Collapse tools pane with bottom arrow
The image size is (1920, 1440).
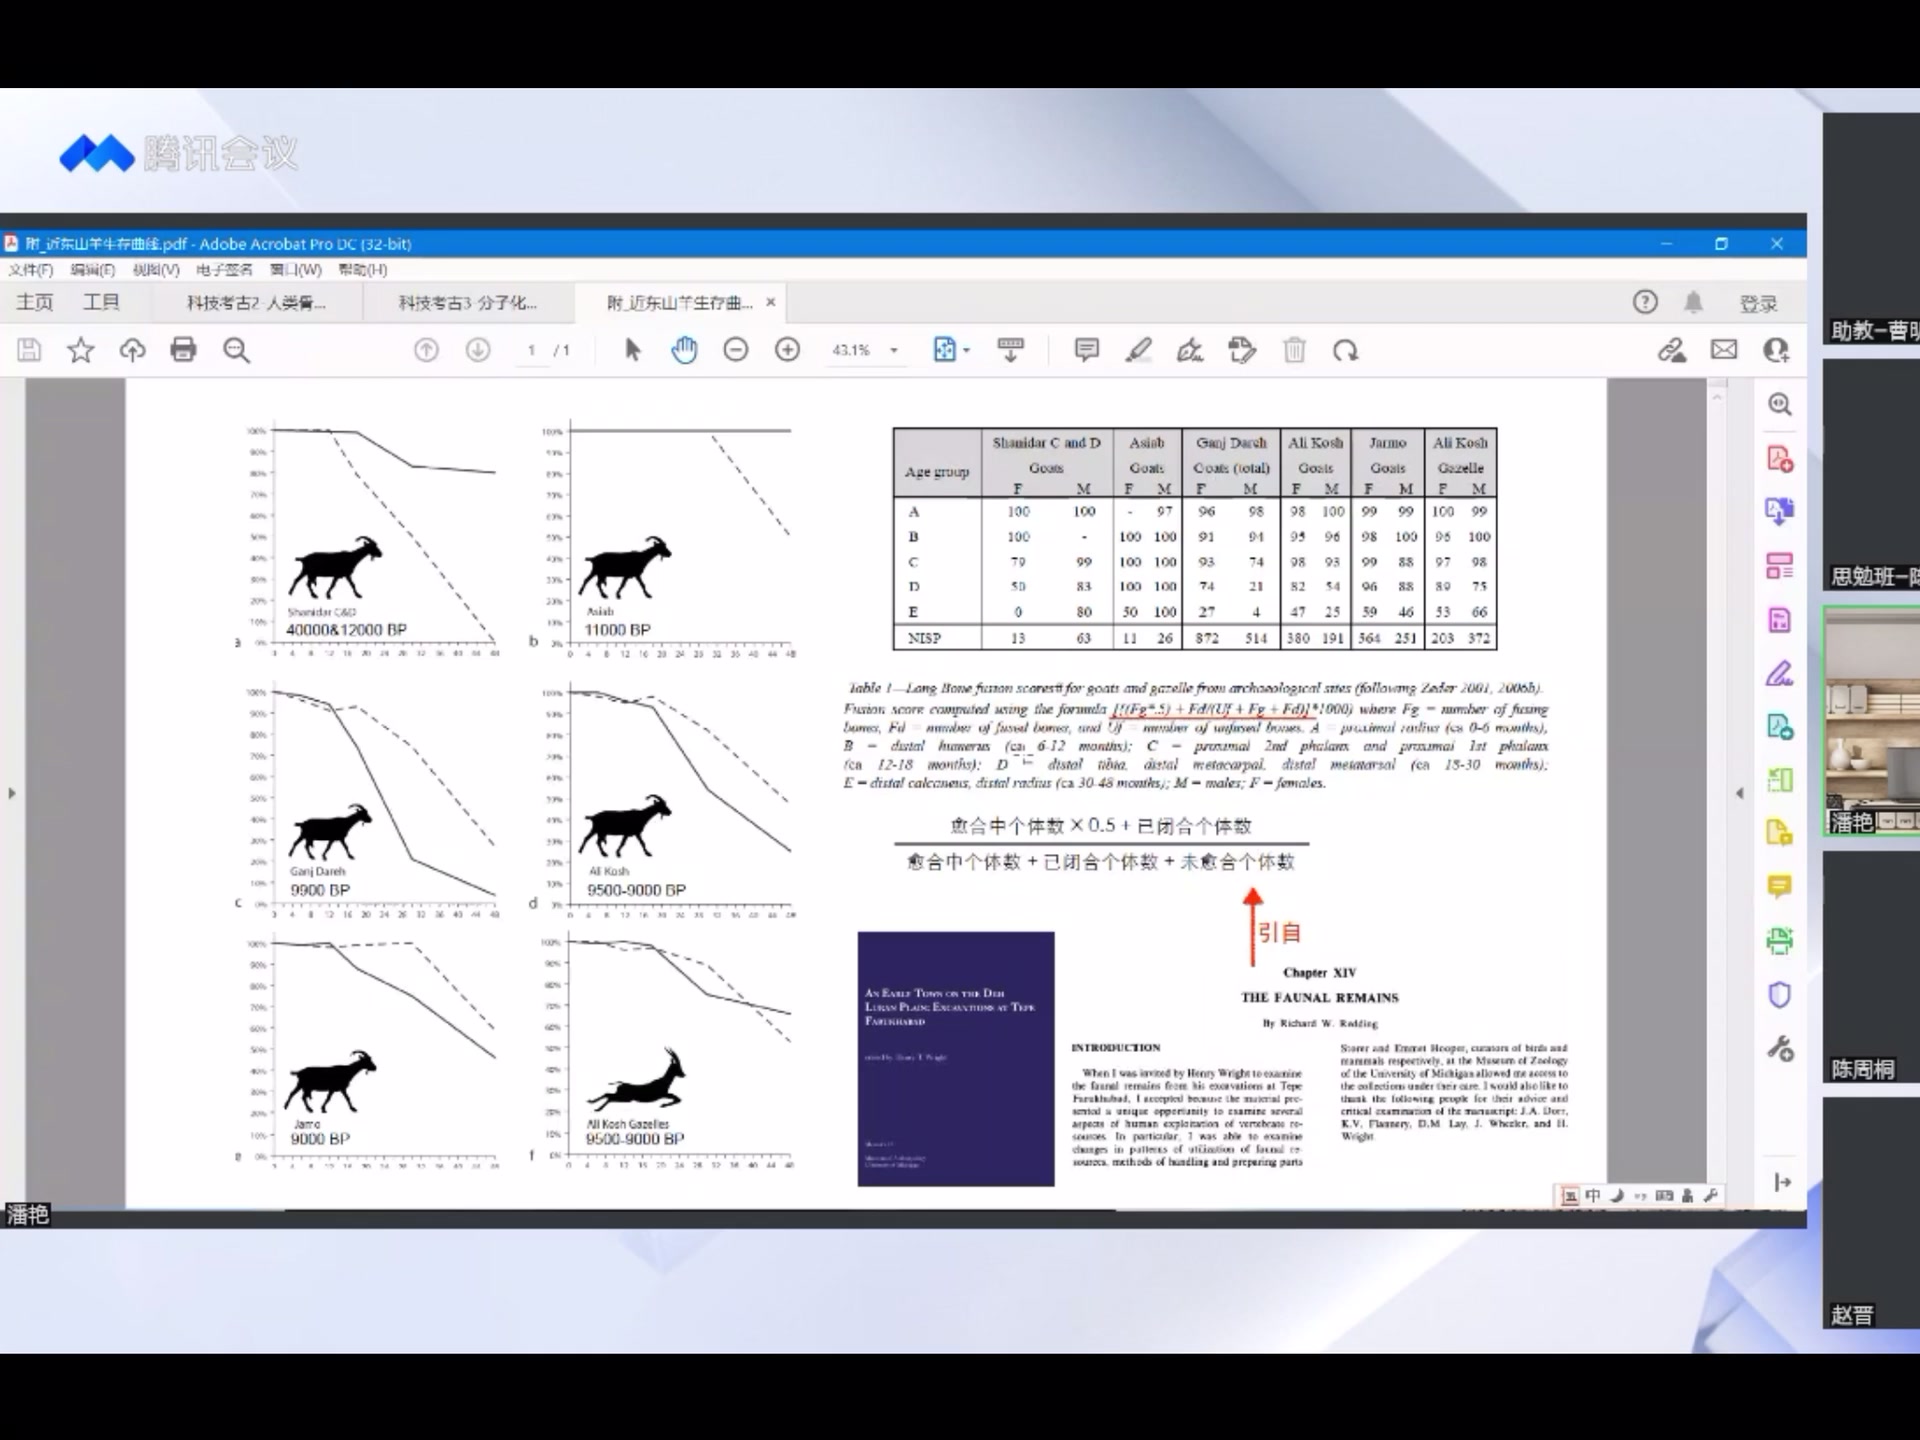(x=1783, y=1183)
